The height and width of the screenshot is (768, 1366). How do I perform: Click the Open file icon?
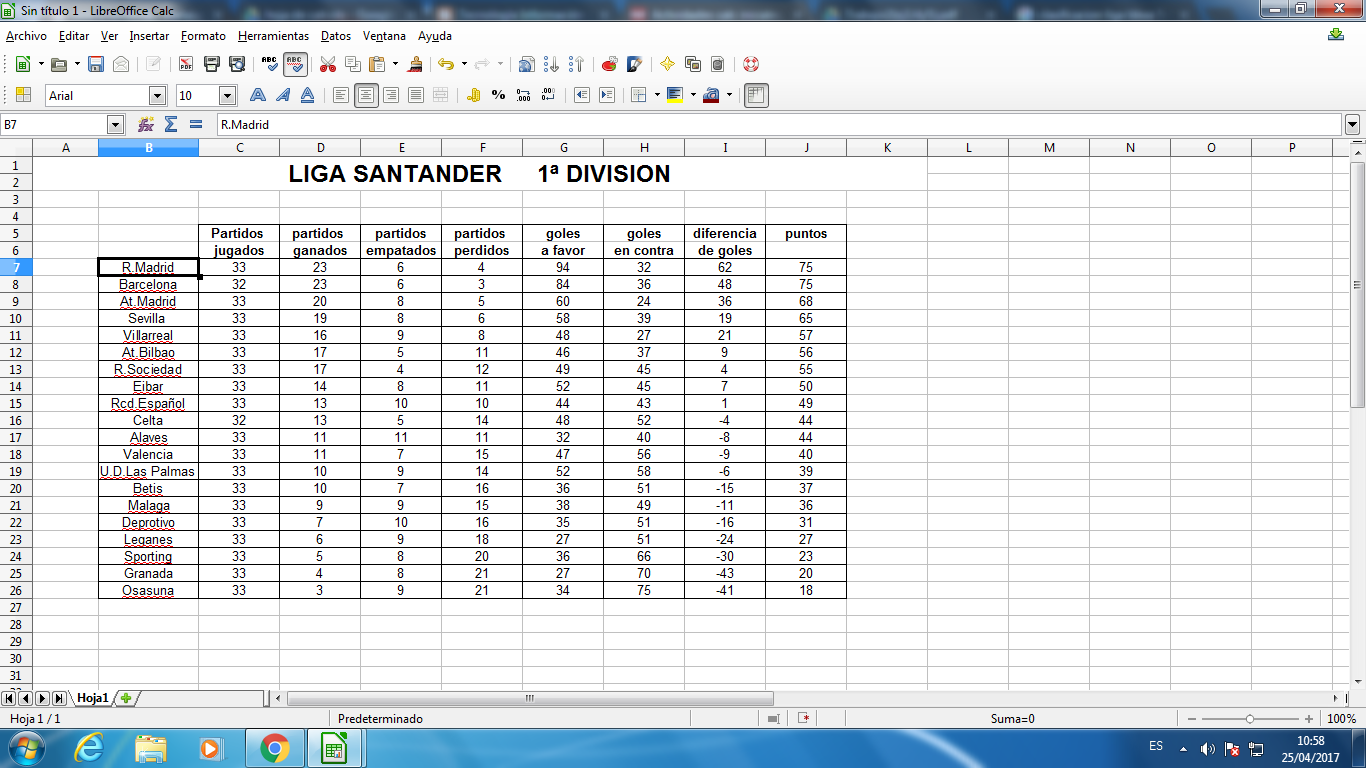59,64
